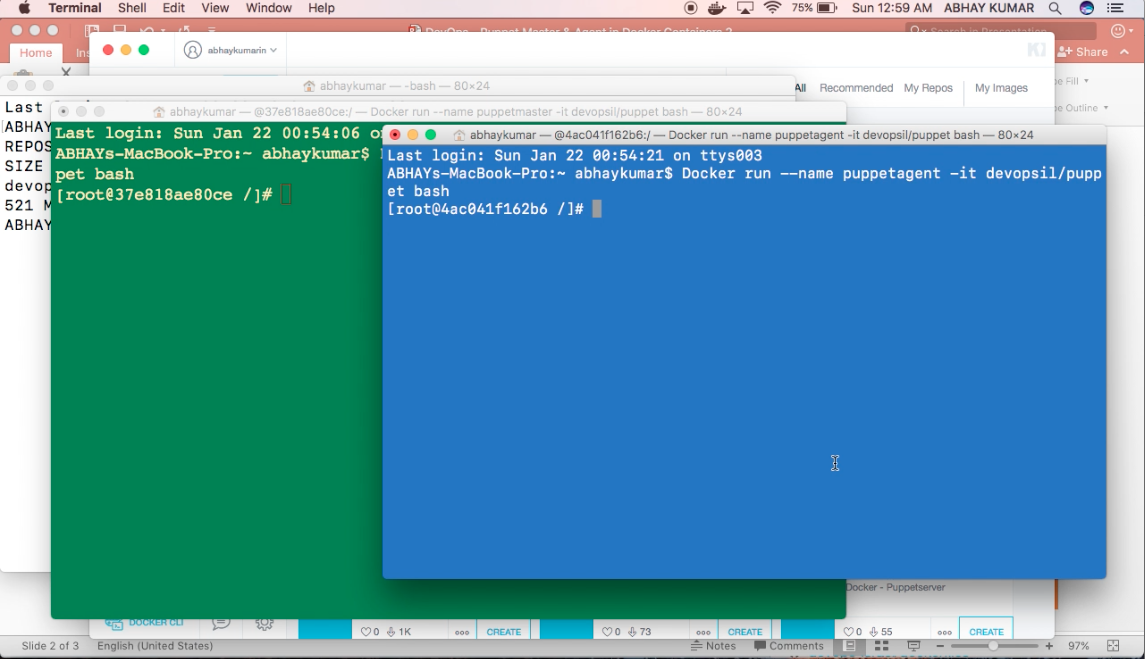Click the heart icon on the 1K card
The image size is (1145, 659).
click(365, 632)
